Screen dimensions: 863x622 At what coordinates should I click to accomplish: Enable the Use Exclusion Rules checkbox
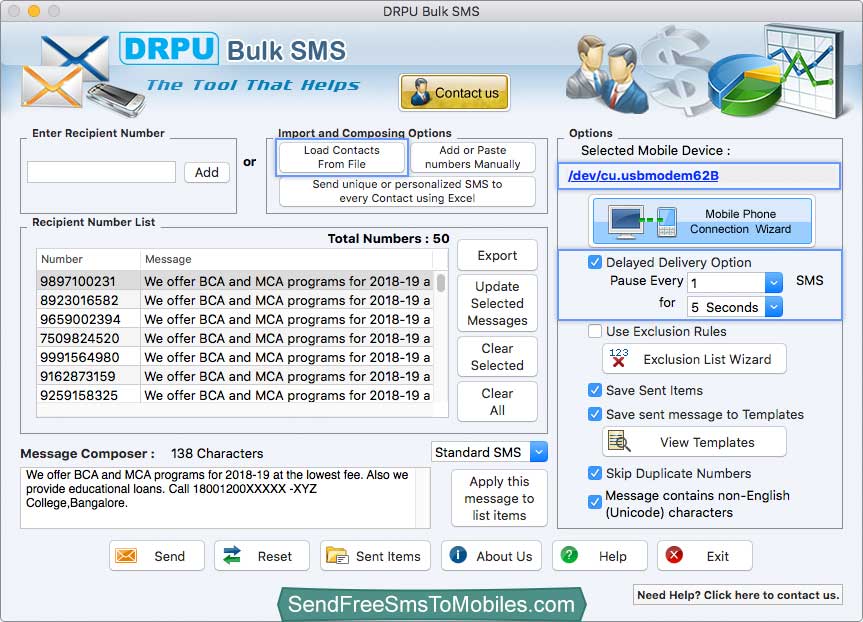595,331
